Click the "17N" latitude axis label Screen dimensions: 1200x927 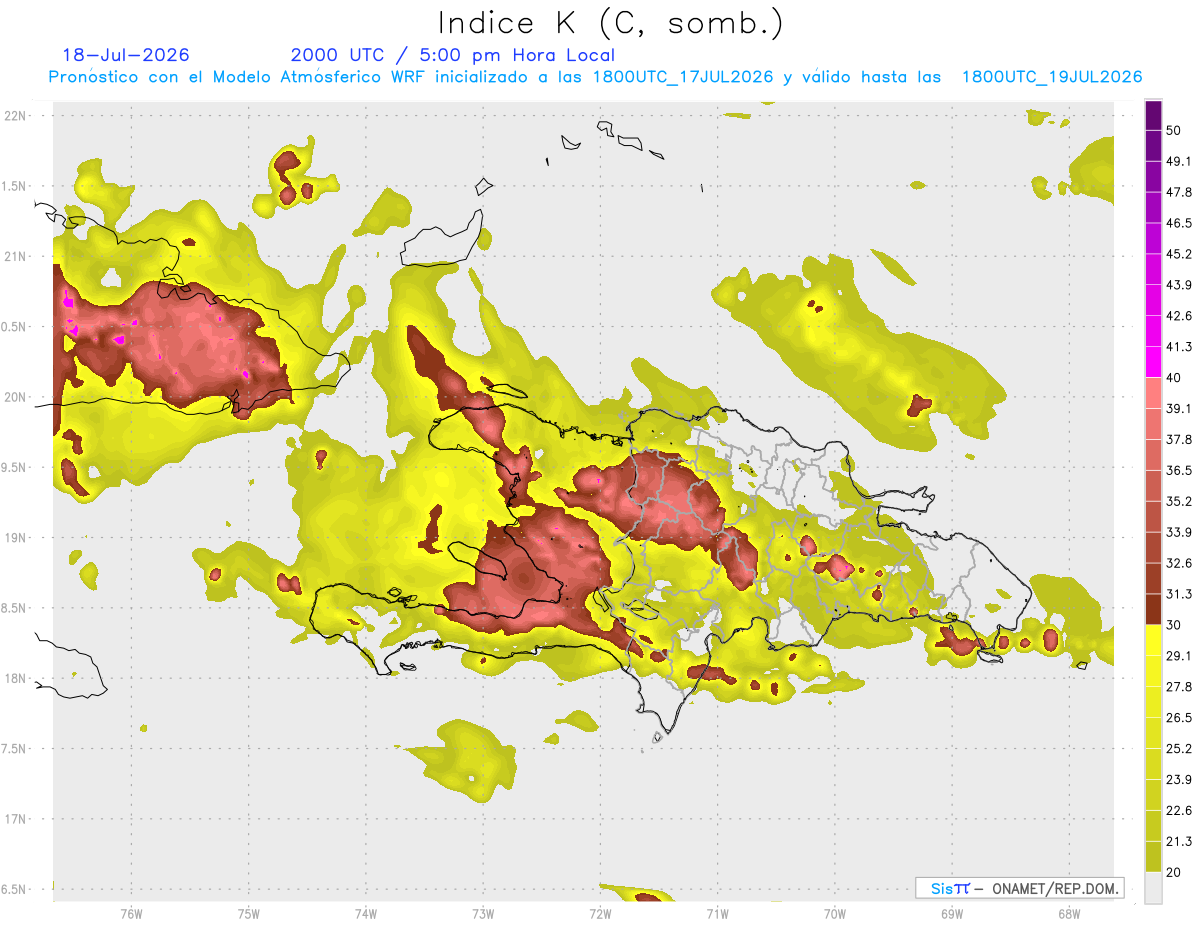(x=15, y=819)
